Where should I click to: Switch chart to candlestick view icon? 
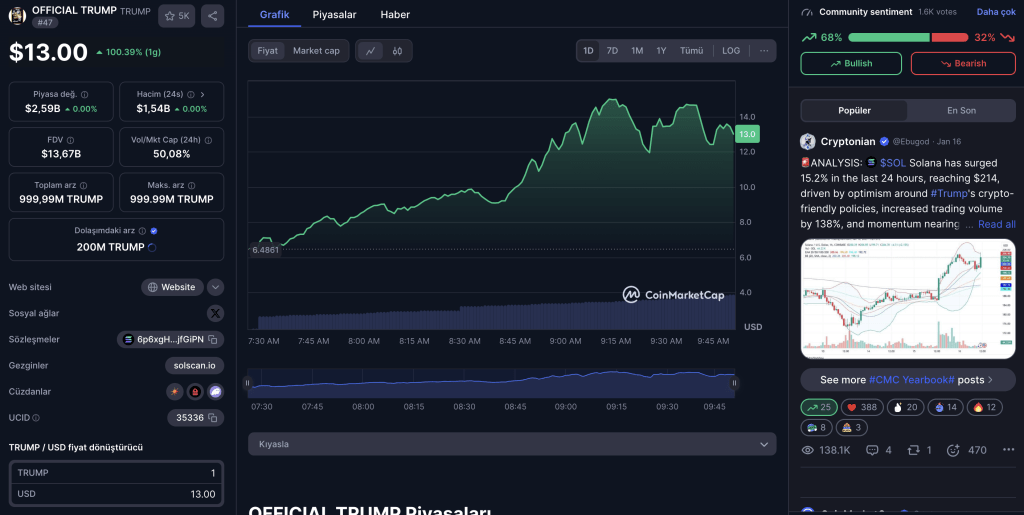pyautogui.click(x=397, y=51)
